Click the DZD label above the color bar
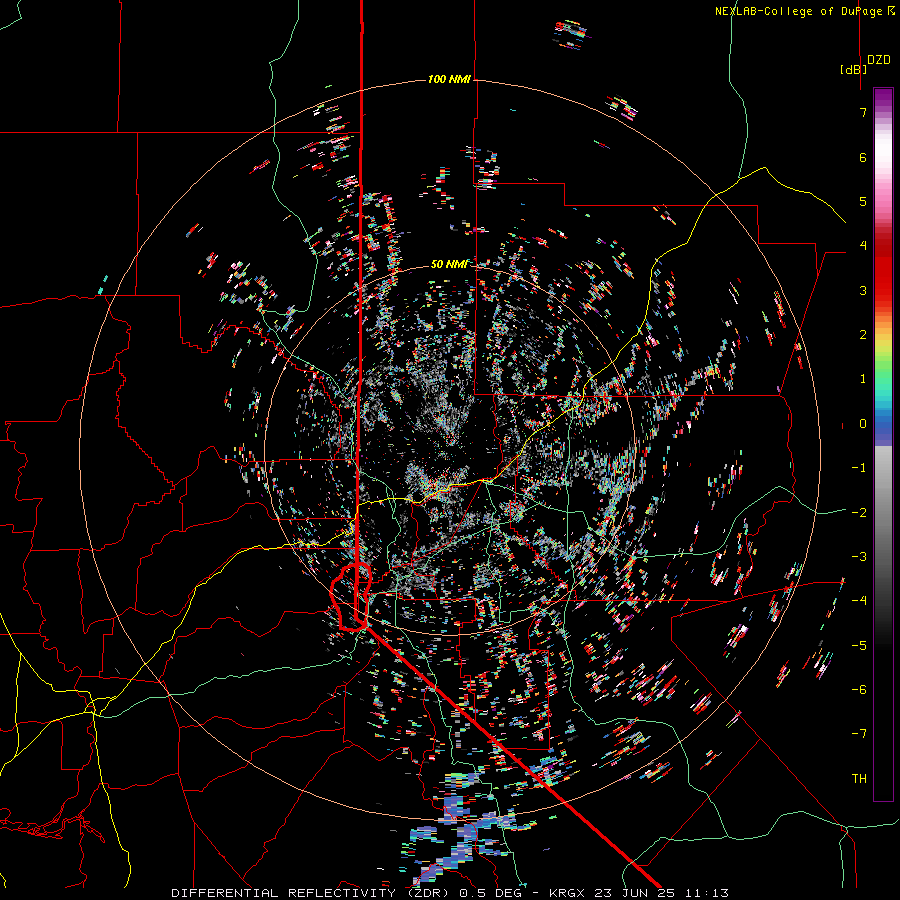The width and height of the screenshot is (900, 900). 879,60
